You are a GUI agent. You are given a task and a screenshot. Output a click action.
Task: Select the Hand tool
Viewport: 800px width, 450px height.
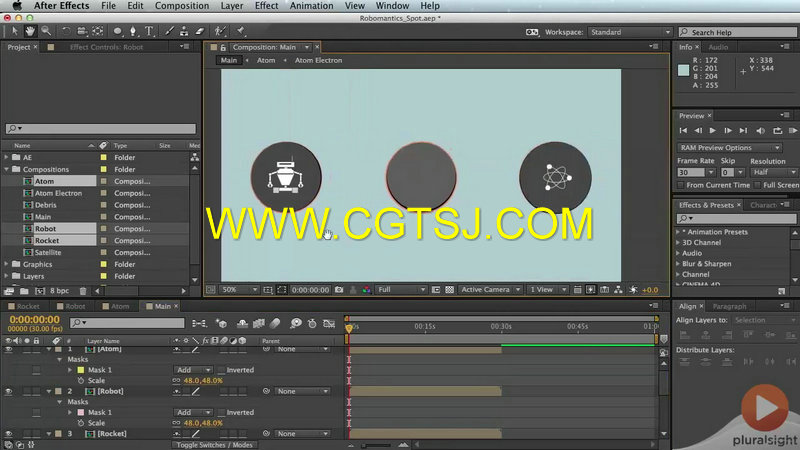(30, 31)
